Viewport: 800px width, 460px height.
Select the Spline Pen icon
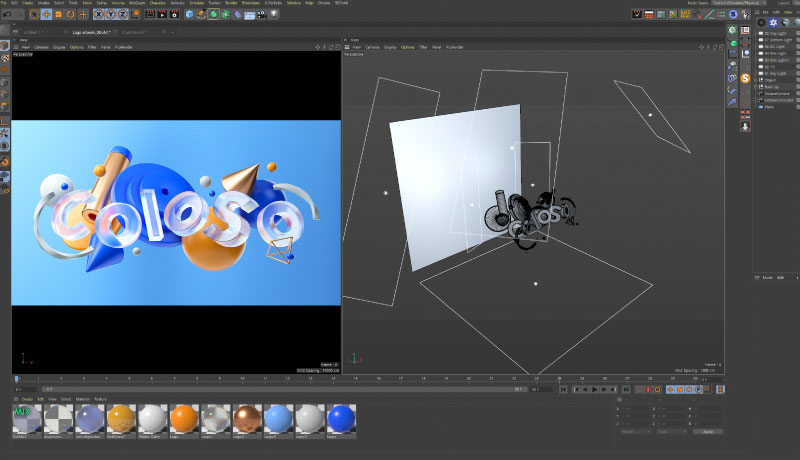pyautogui.click(x=202, y=14)
